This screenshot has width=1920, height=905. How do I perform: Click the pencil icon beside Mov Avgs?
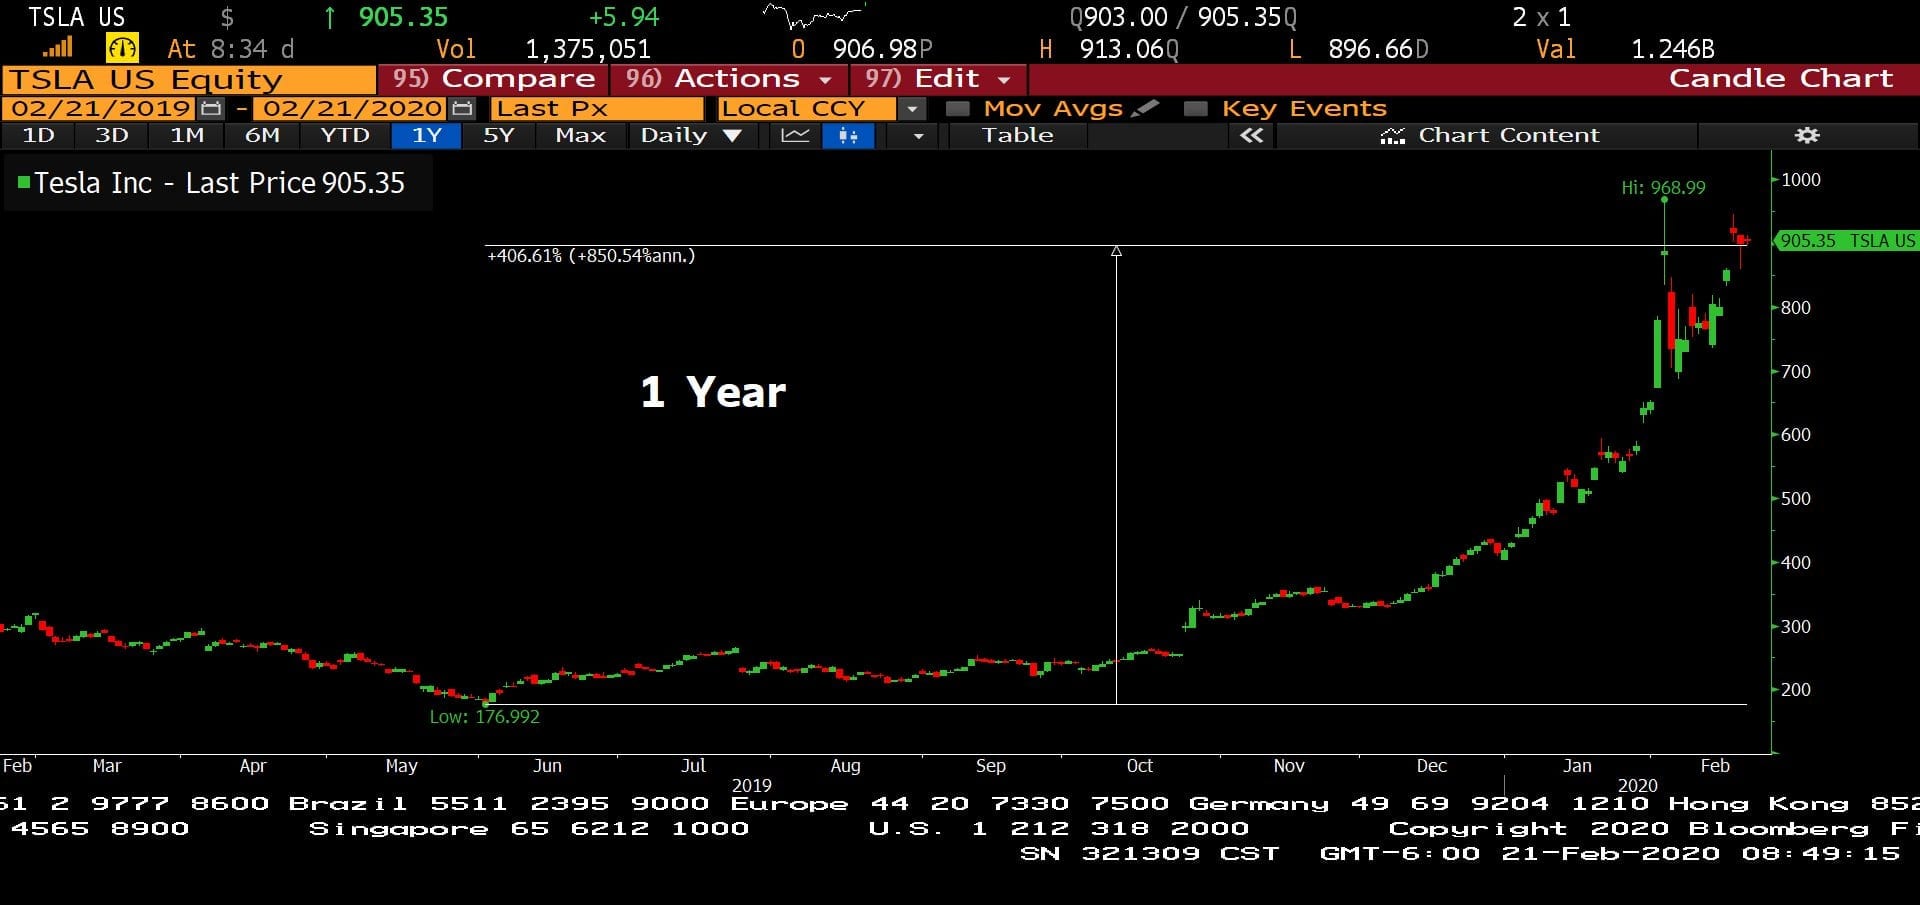tap(1145, 108)
